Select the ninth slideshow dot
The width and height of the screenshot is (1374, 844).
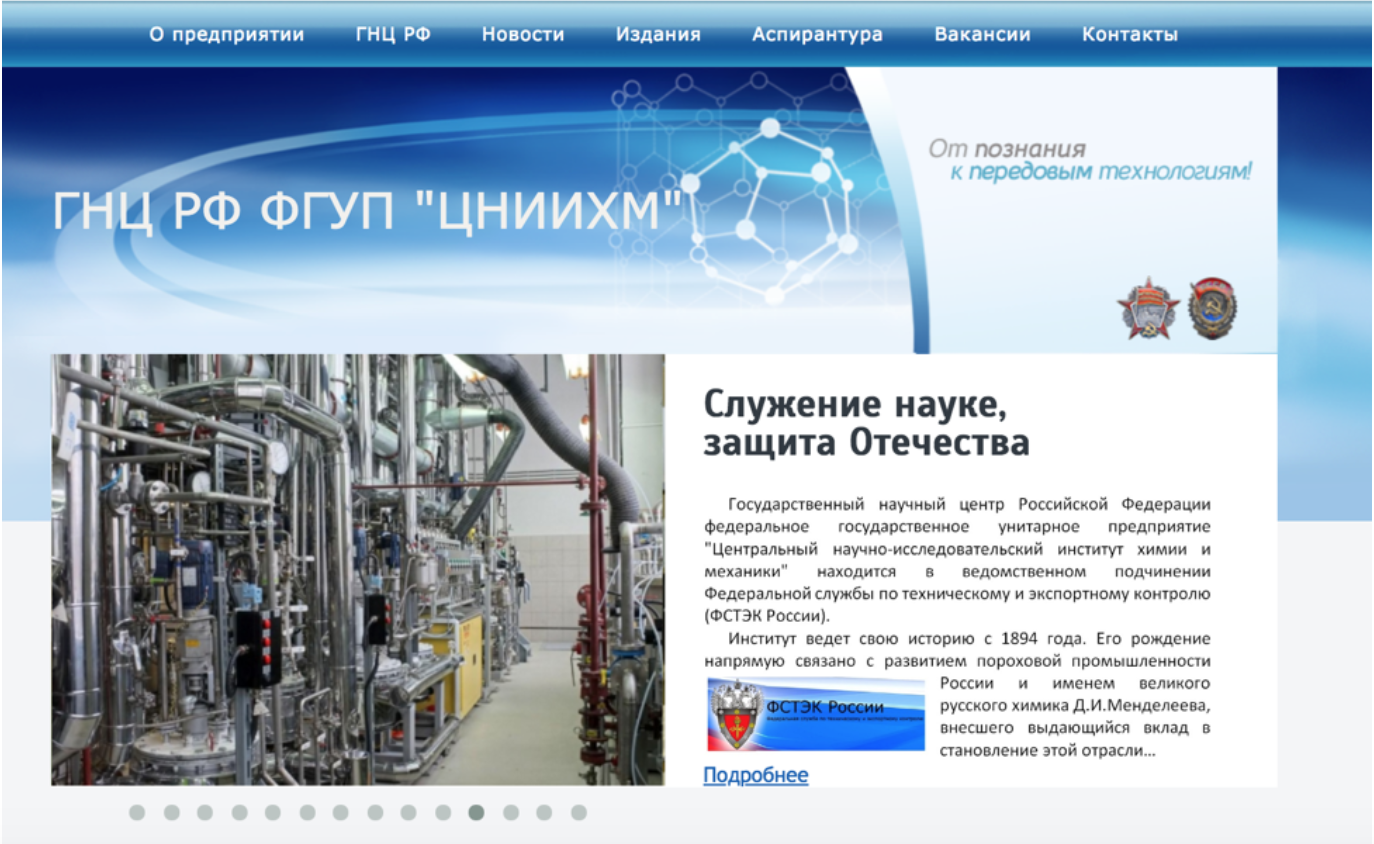pos(409,813)
